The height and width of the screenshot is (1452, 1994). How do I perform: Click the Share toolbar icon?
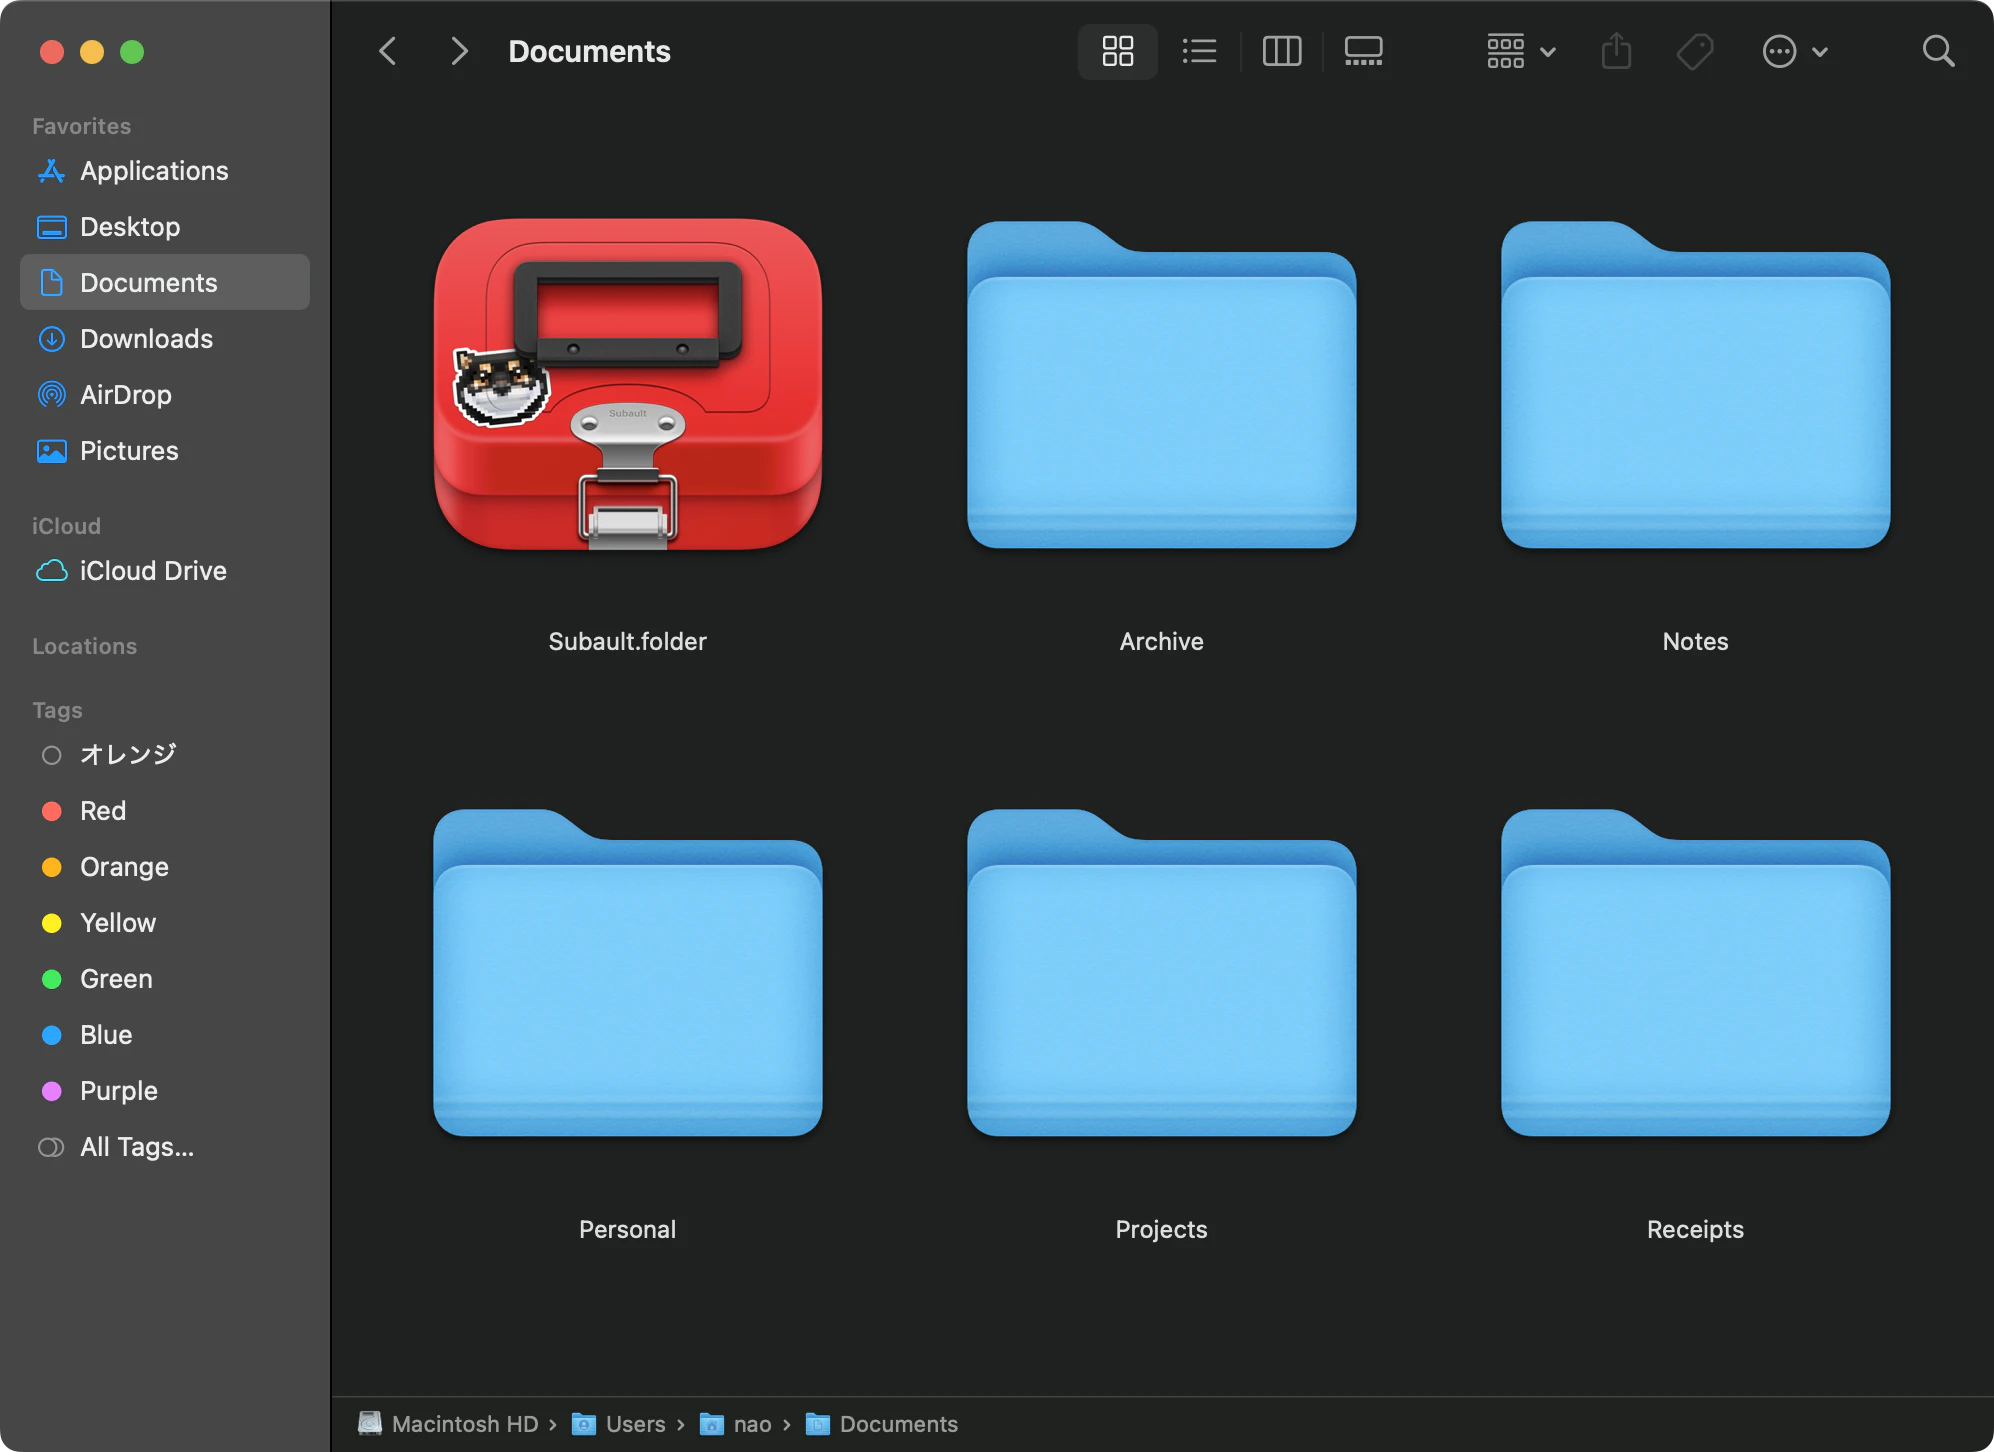[1616, 51]
